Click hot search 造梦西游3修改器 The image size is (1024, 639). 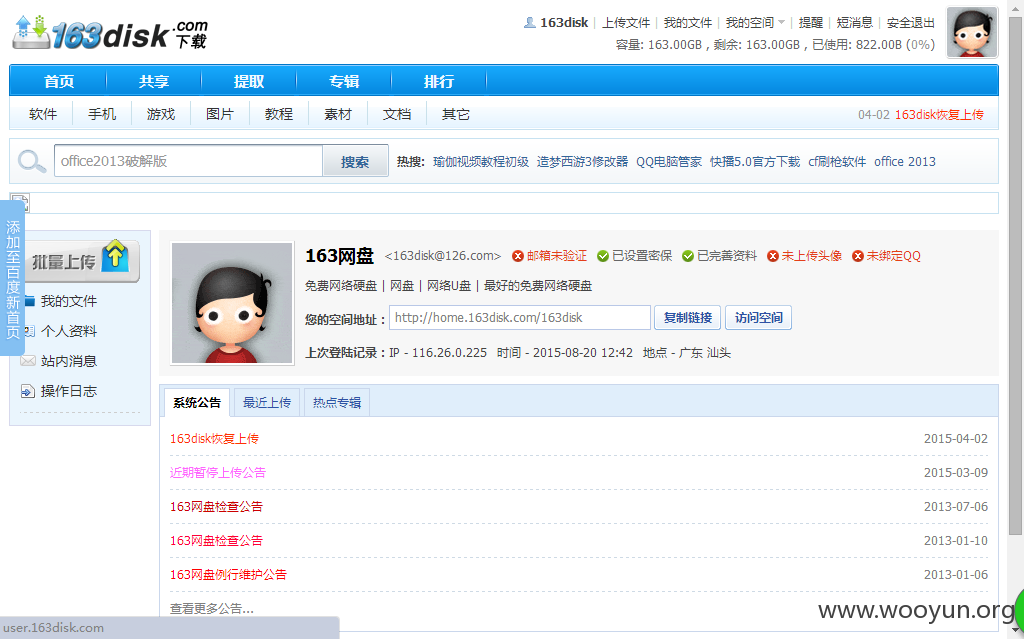pyautogui.click(x=582, y=161)
